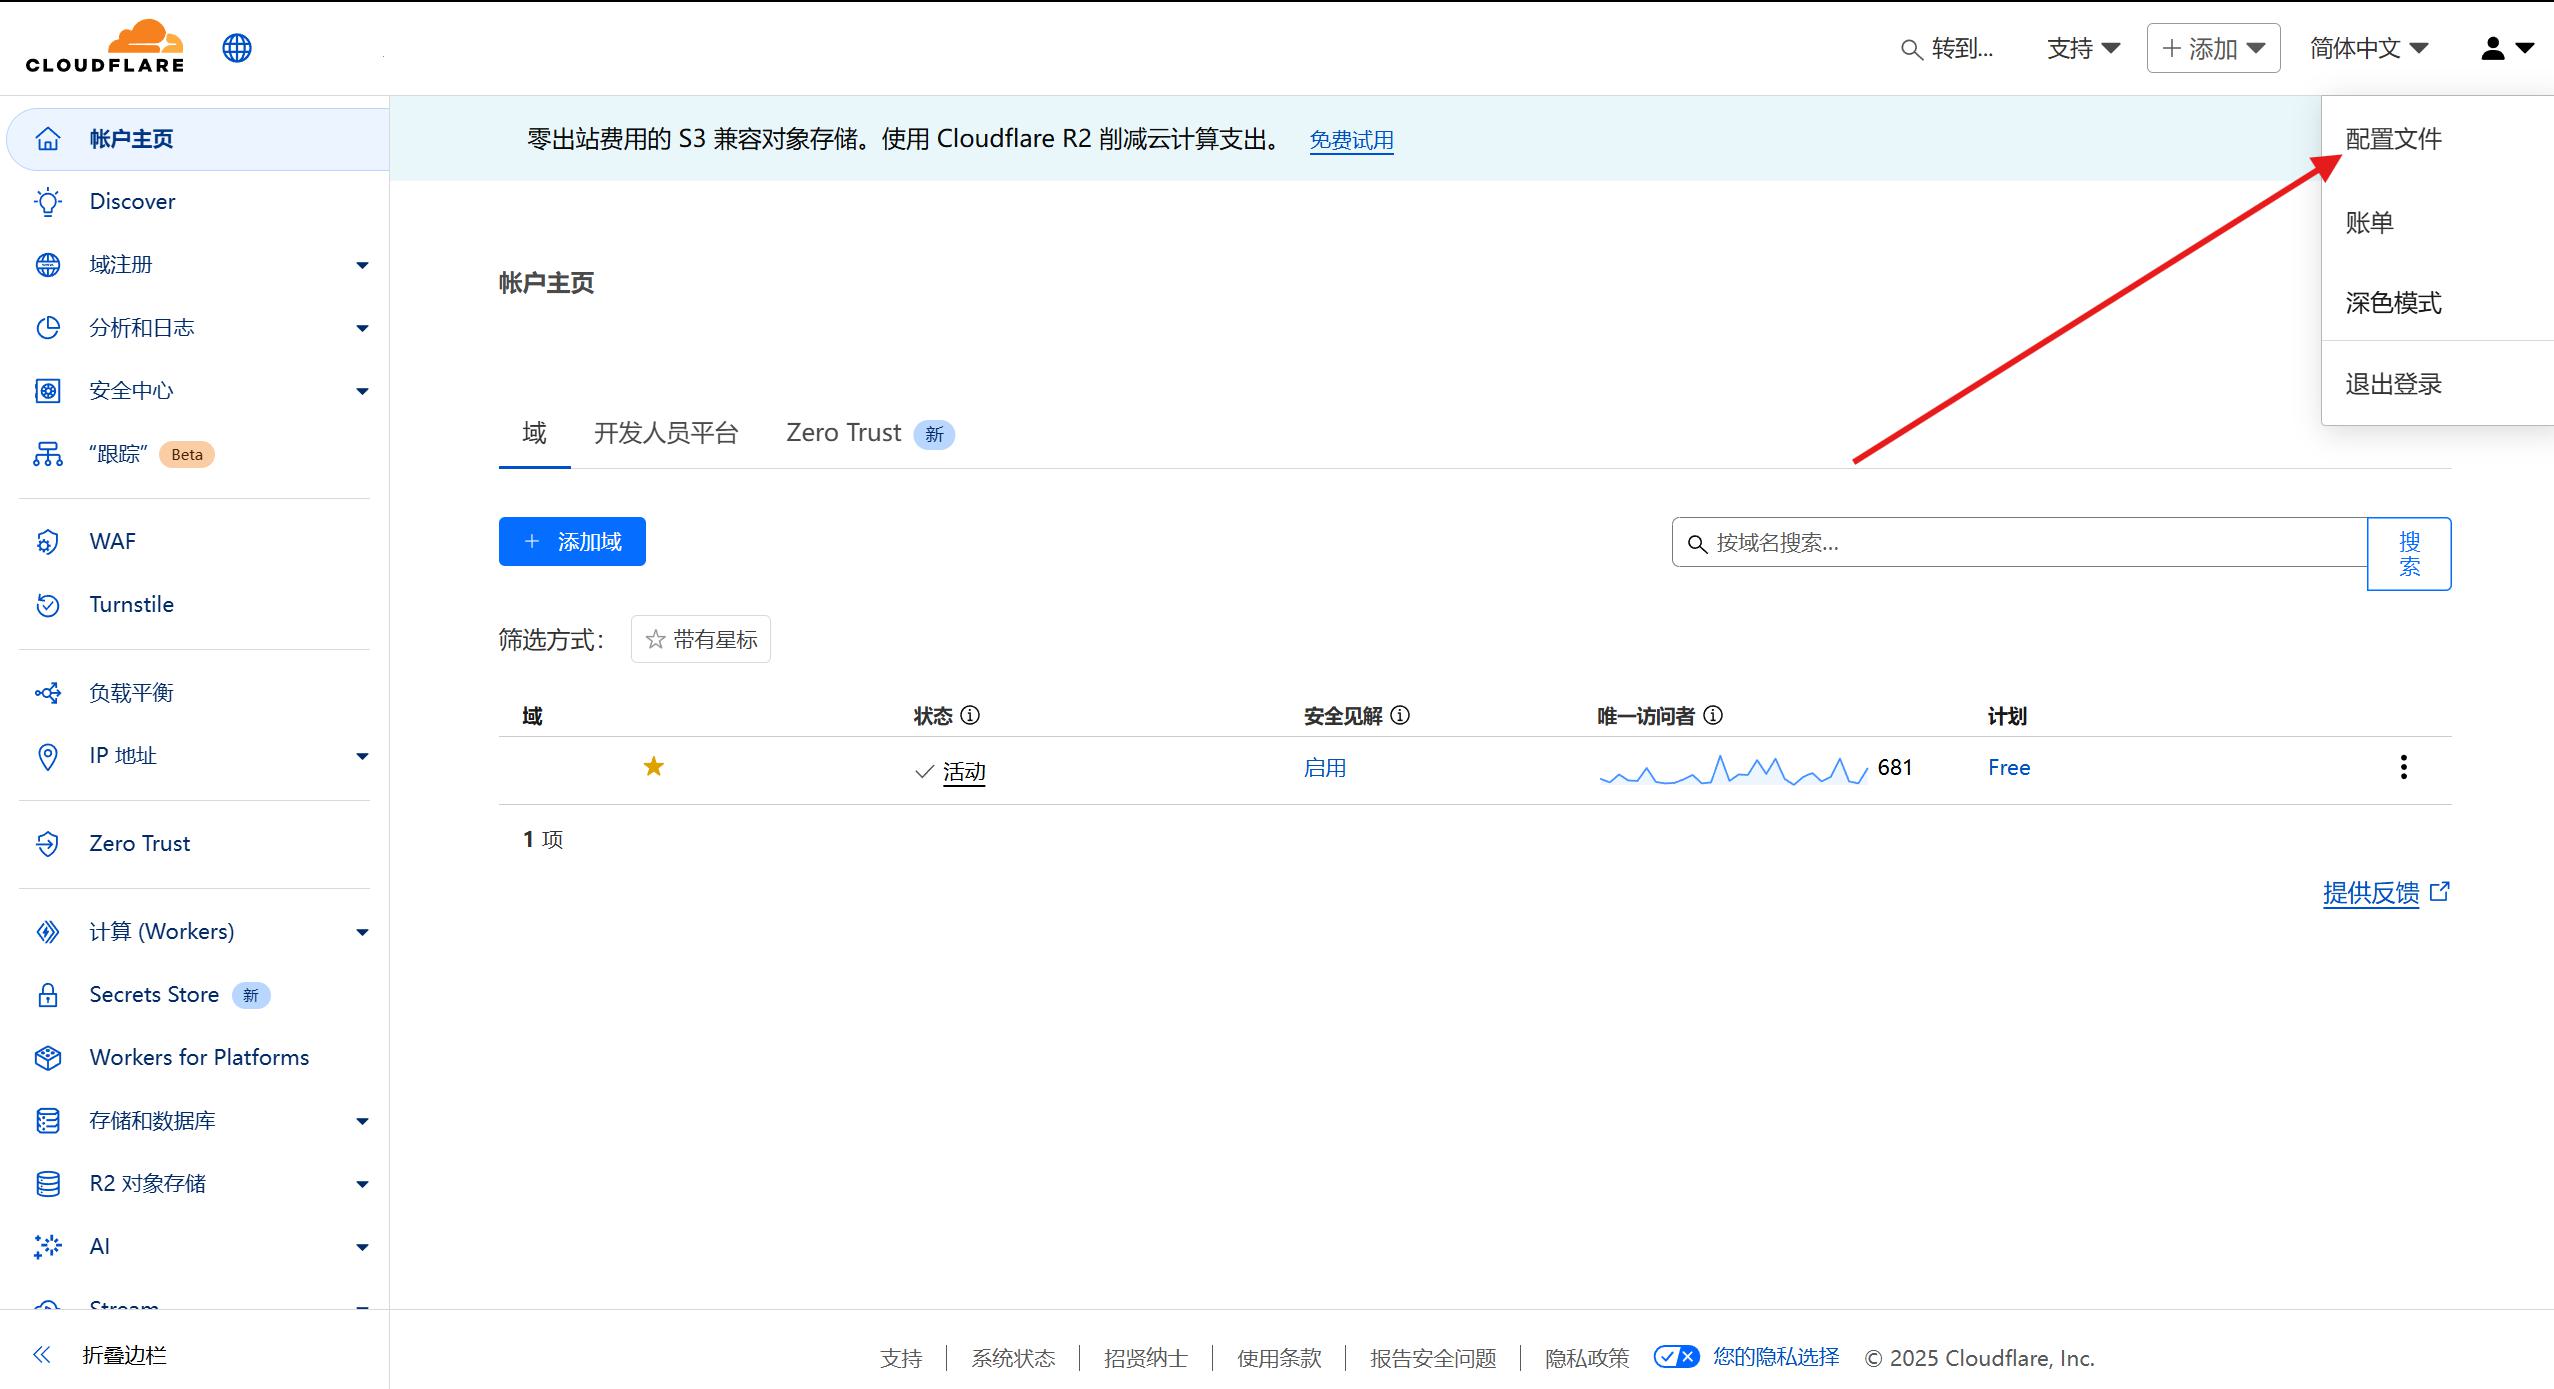Click the Discover lightbulb icon
Screen dimensions: 2554x1389
48,202
